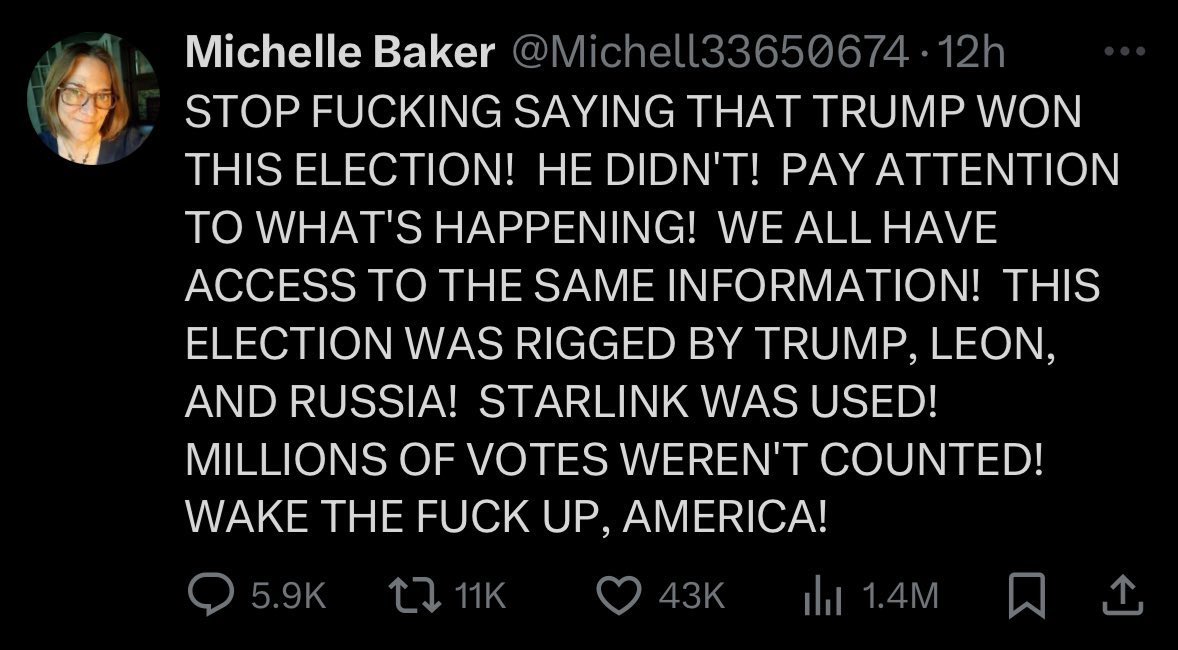1178x650 pixels.
Task: Click the 11K reposts count
Action: point(480,597)
